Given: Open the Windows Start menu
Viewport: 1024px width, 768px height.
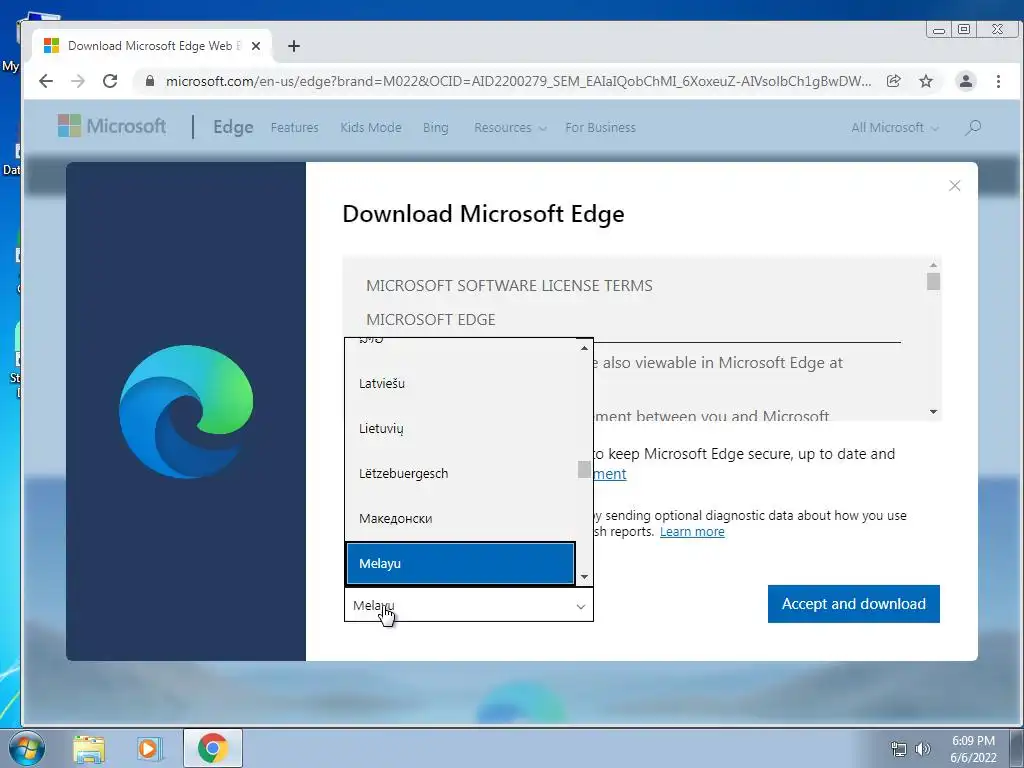Looking at the screenshot, I should (x=26, y=748).
